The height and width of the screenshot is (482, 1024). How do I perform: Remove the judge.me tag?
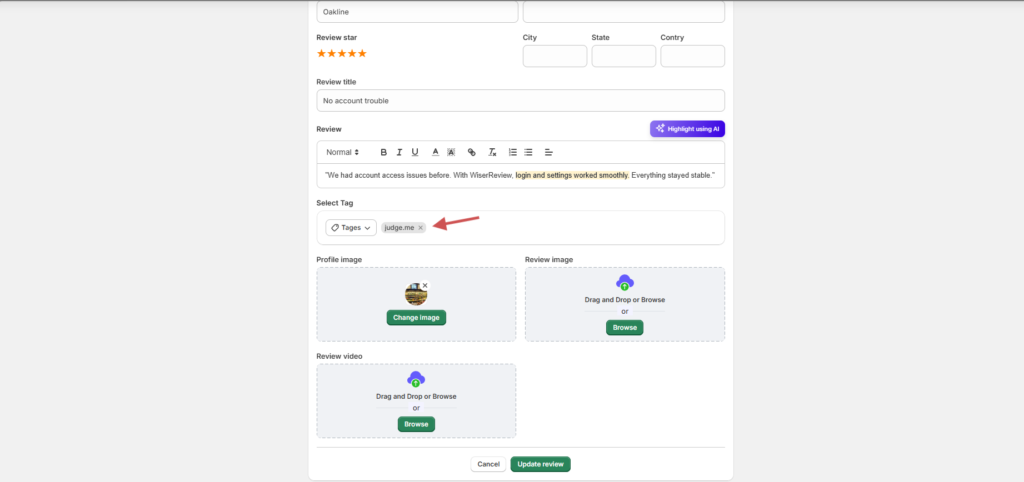(421, 228)
